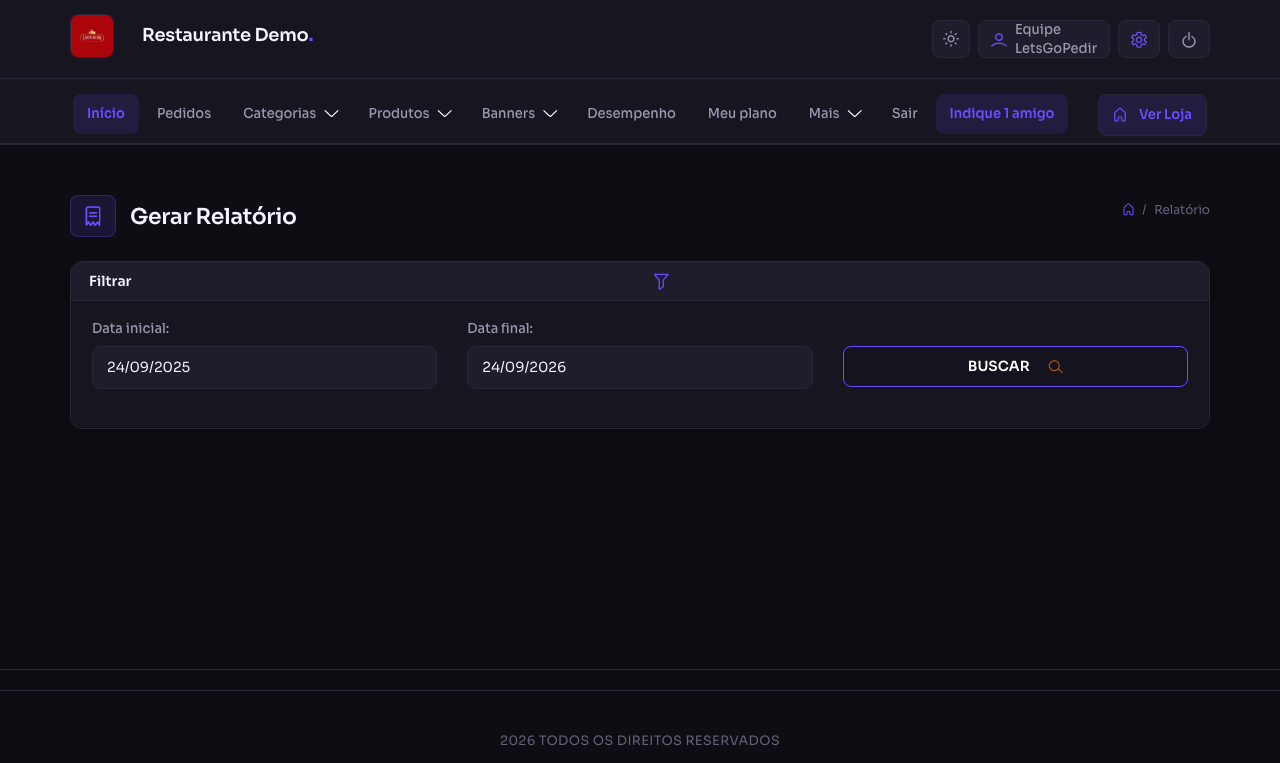The width and height of the screenshot is (1280, 763).
Task: Click the power icon to log out
Action: (1189, 39)
